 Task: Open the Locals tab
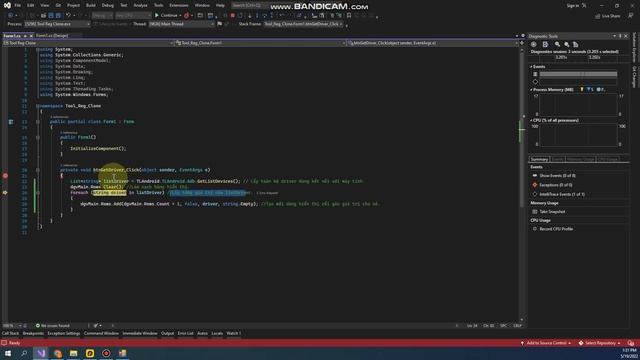coord(217,333)
